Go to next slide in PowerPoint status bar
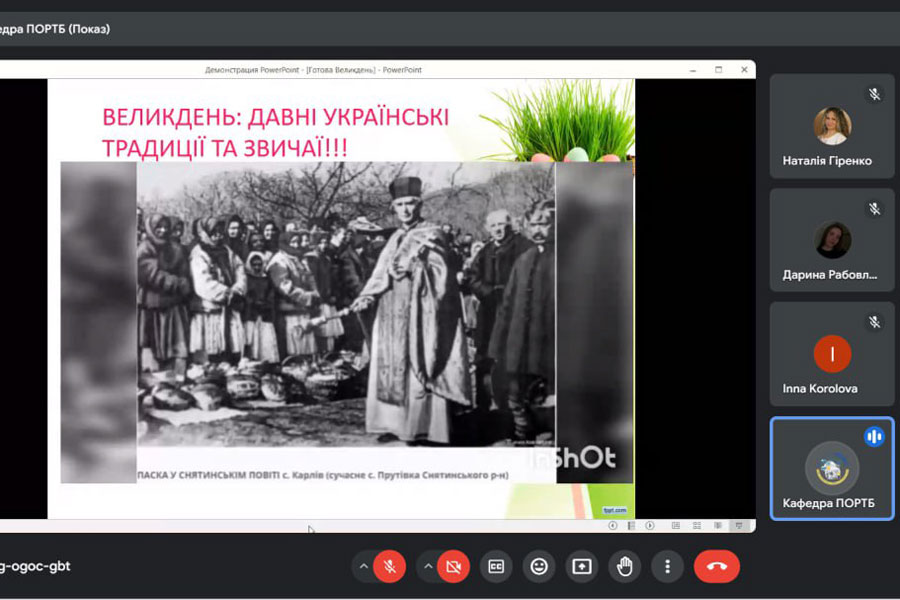 pos(649,525)
